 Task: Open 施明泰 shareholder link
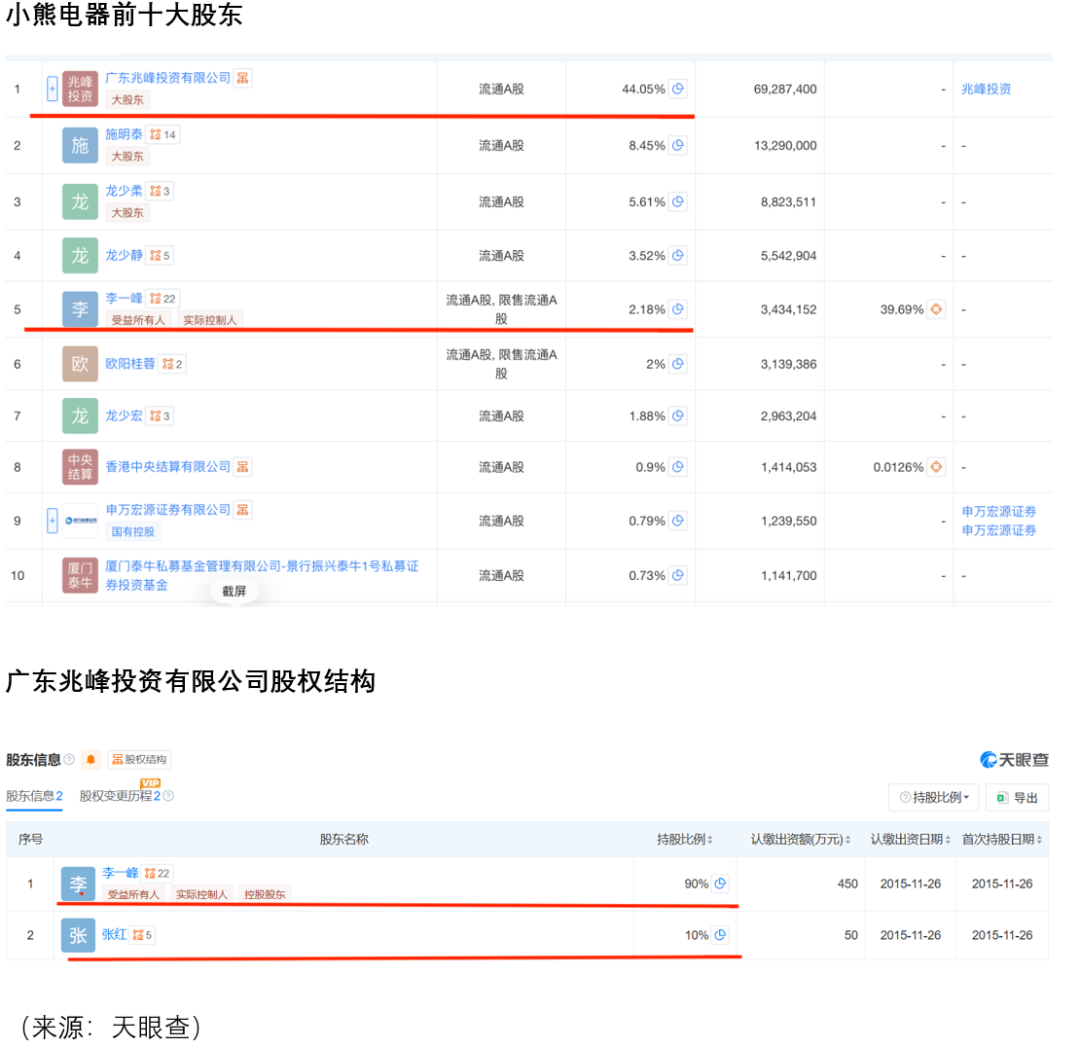pyautogui.click(x=124, y=134)
